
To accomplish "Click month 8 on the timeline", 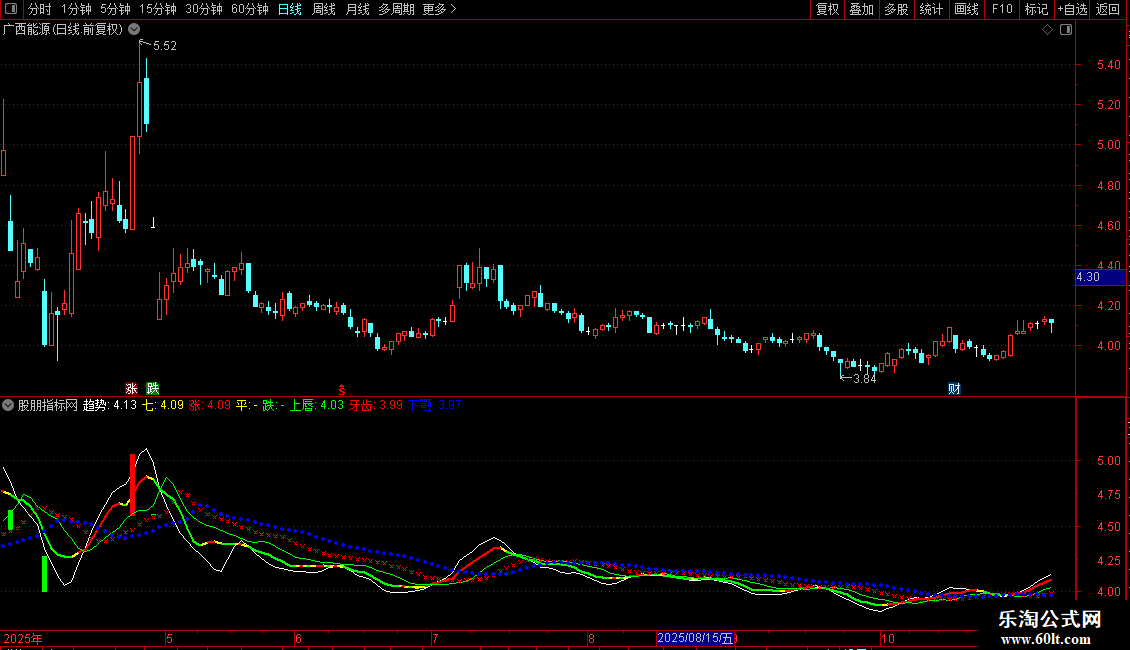I will pos(591,638).
